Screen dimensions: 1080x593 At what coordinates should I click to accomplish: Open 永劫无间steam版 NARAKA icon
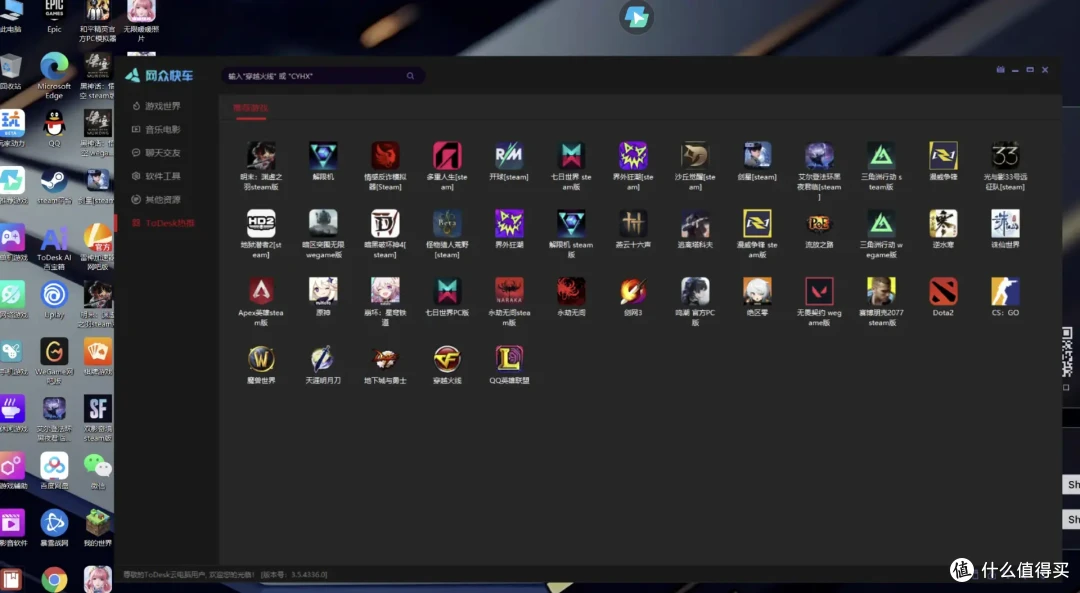[509, 291]
